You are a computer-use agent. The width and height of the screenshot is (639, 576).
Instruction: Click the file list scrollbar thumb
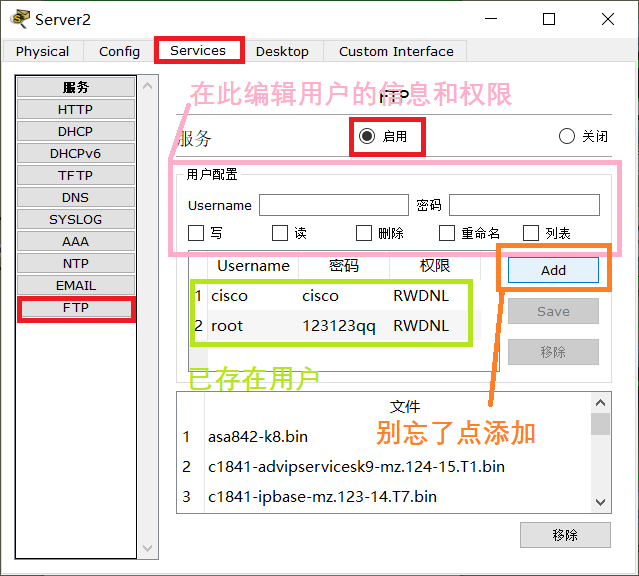point(600,424)
